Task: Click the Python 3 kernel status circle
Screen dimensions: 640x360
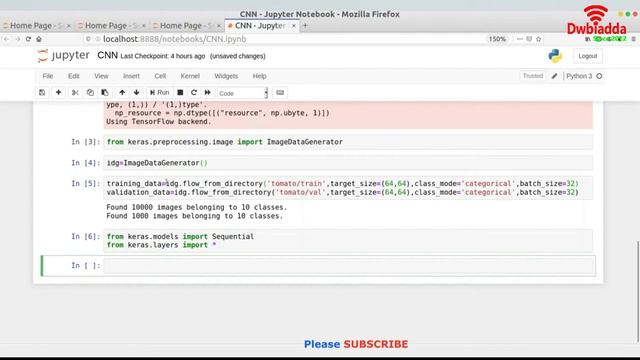Action: pos(599,76)
